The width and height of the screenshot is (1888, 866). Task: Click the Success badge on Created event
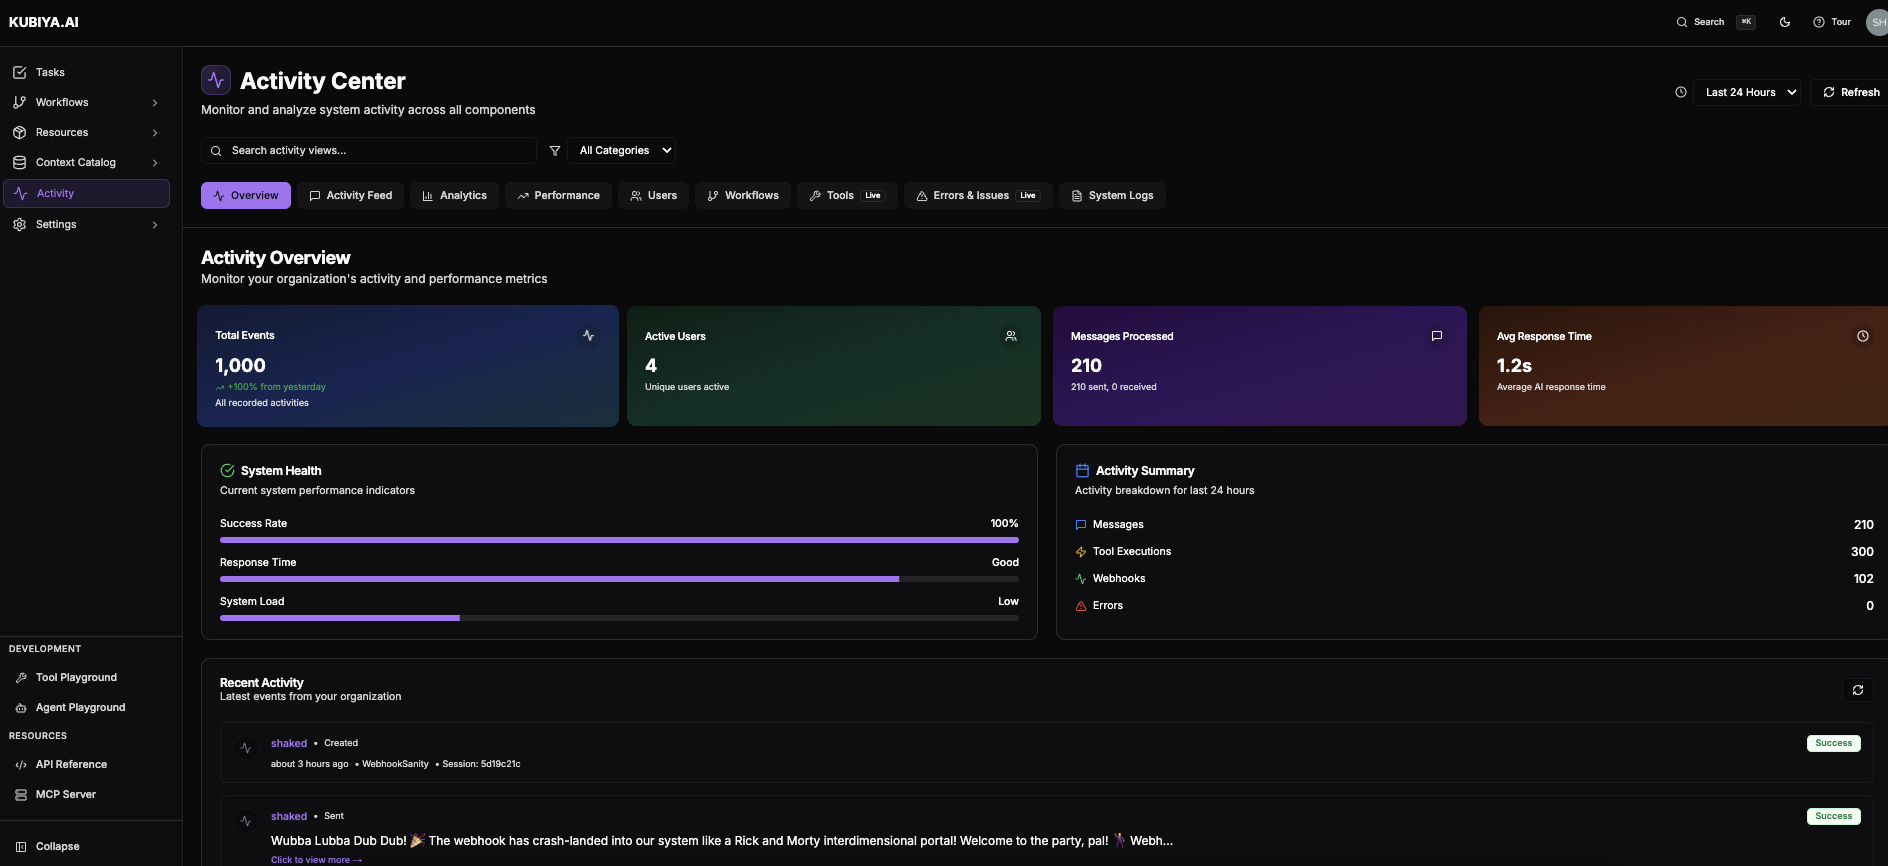coord(1834,743)
